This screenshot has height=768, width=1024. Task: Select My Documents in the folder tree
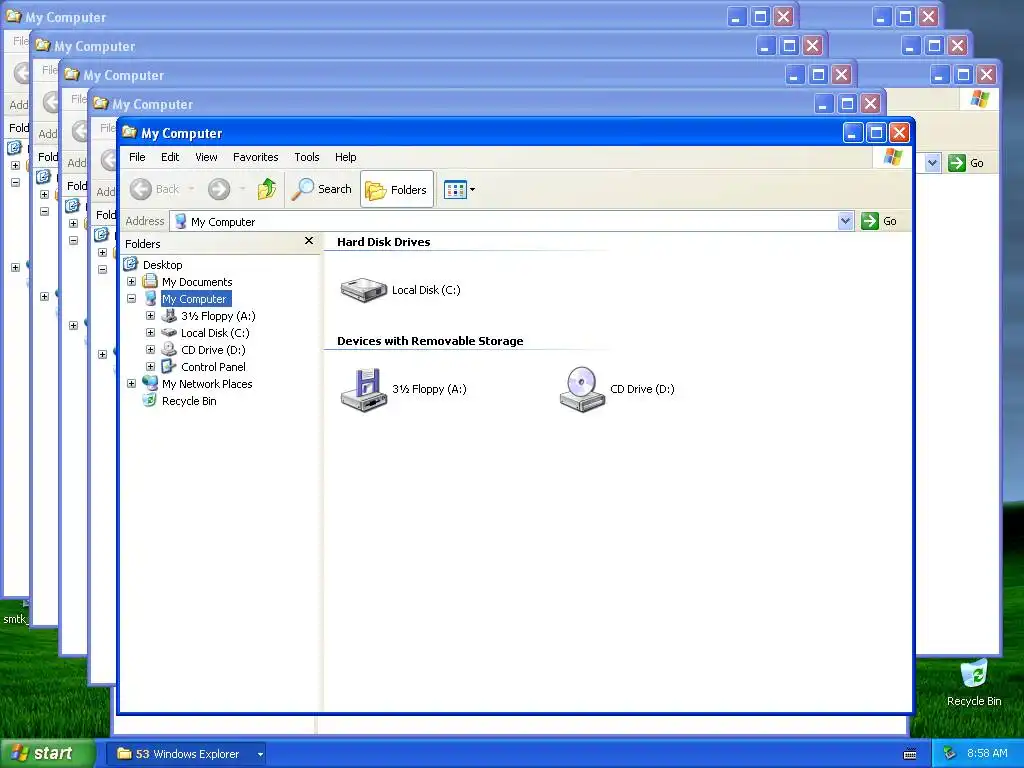197,281
